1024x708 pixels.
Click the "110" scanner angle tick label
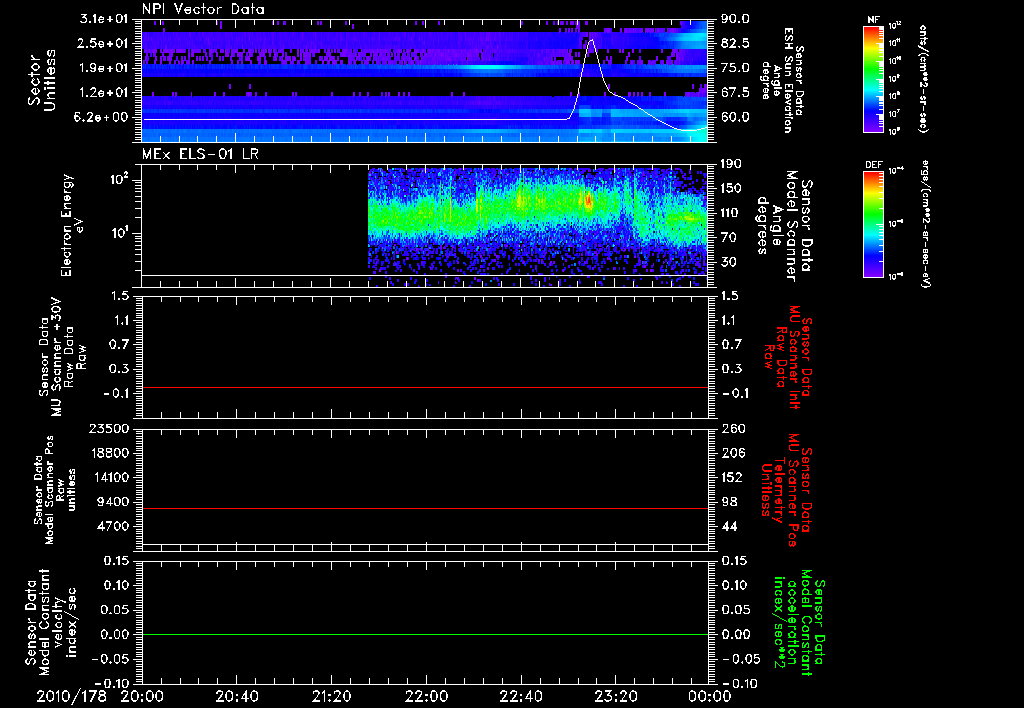tap(731, 213)
